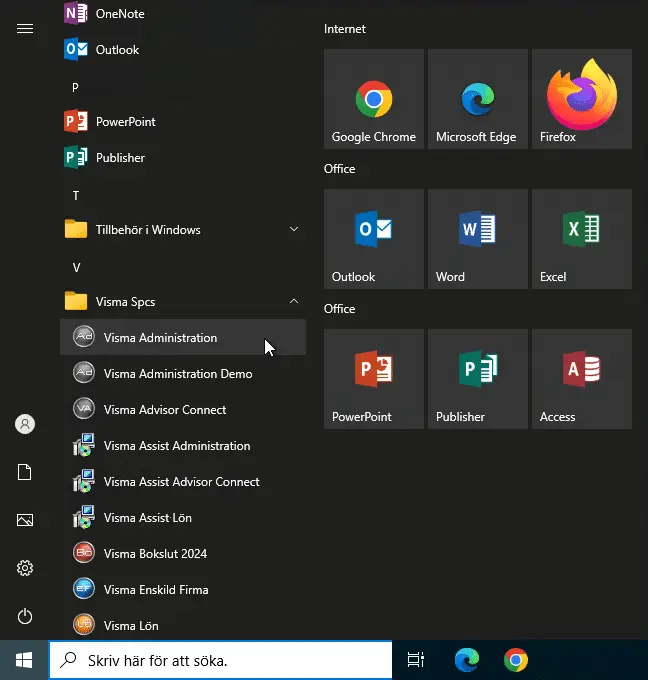The width and height of the screenshot is (648, 680).
Task: Open PowerPoint in the app list
Action: point(183,121)
